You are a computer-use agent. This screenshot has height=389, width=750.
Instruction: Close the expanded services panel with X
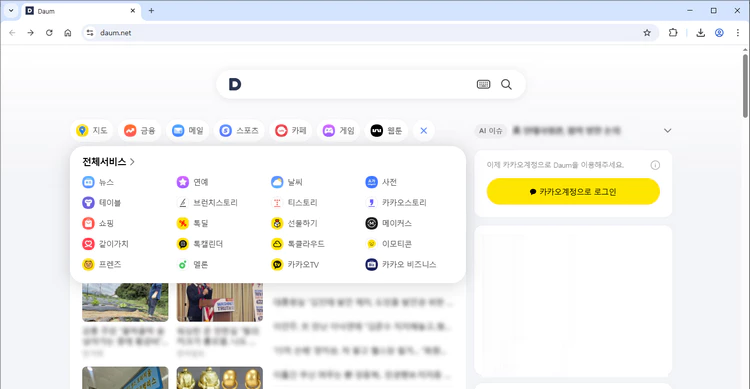(x=424, y=131)
